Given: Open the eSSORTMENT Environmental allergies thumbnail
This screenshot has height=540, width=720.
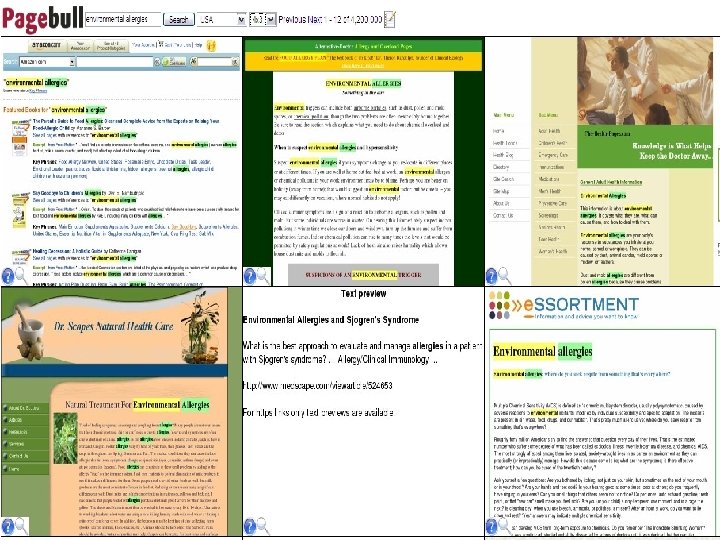Looking at the screenshot, I should [602, 411].
